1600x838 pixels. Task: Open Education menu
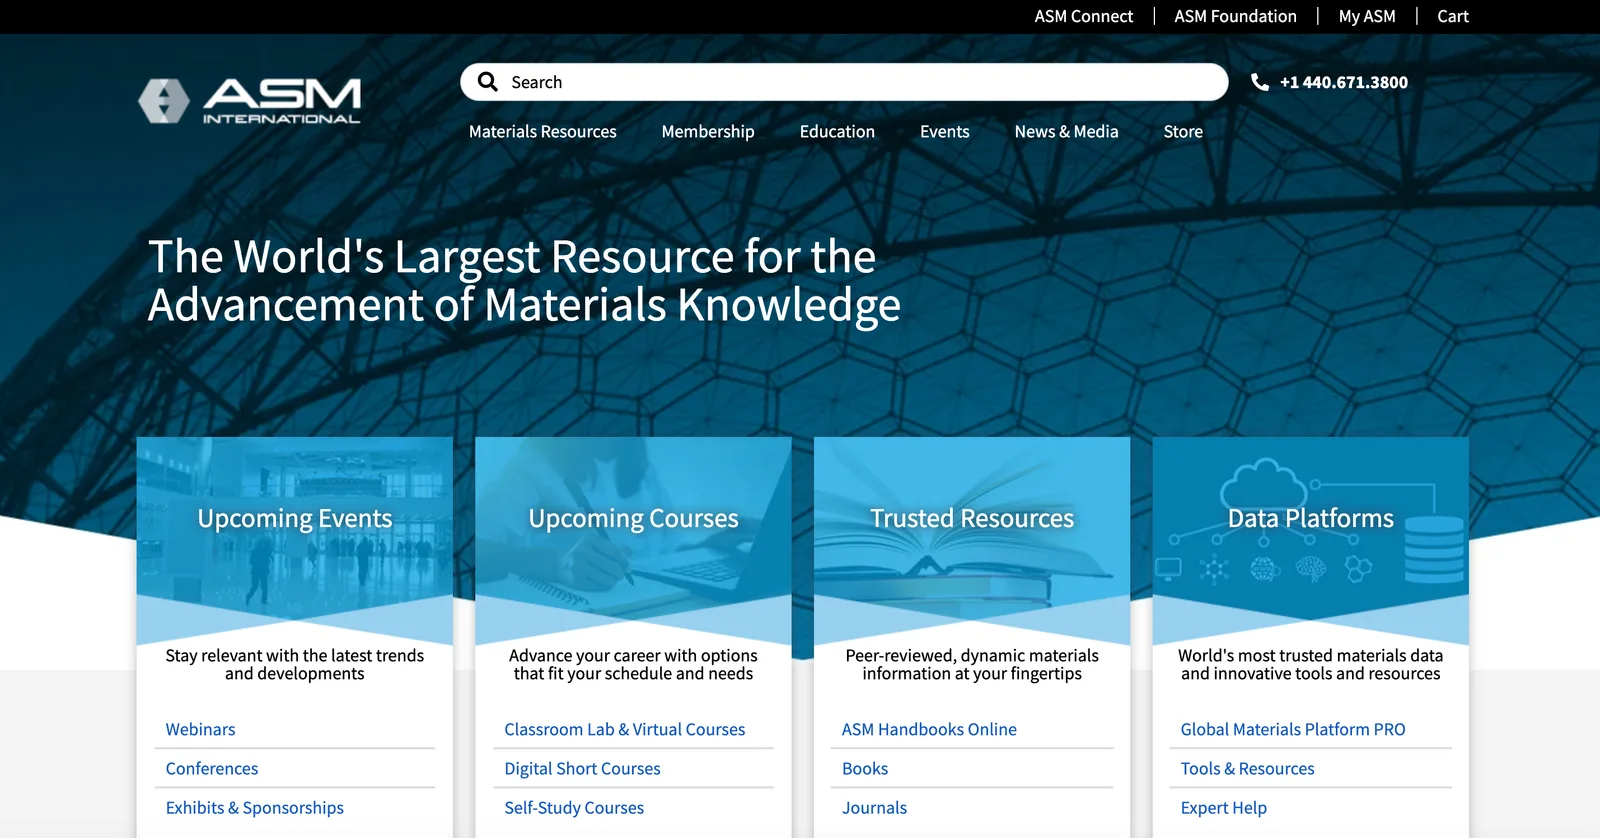pos(837,131)
